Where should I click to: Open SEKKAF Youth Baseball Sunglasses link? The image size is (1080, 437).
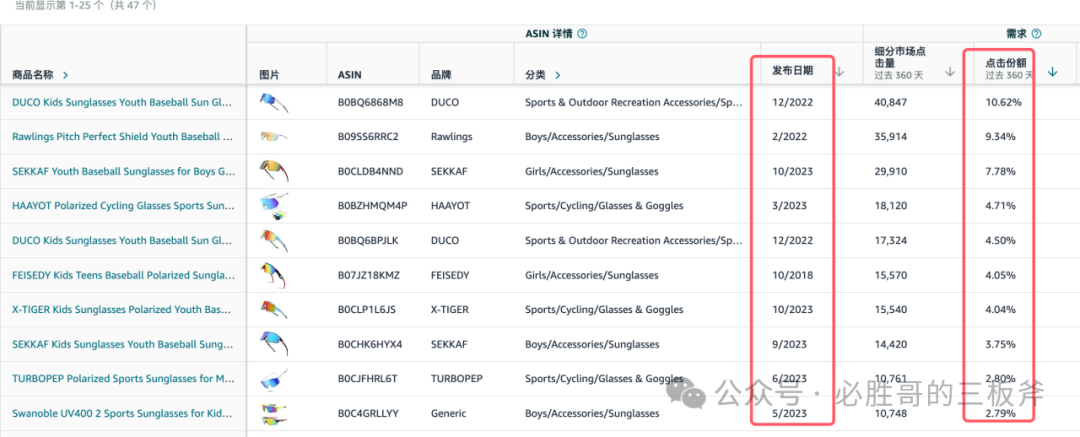tap(123, 171)
